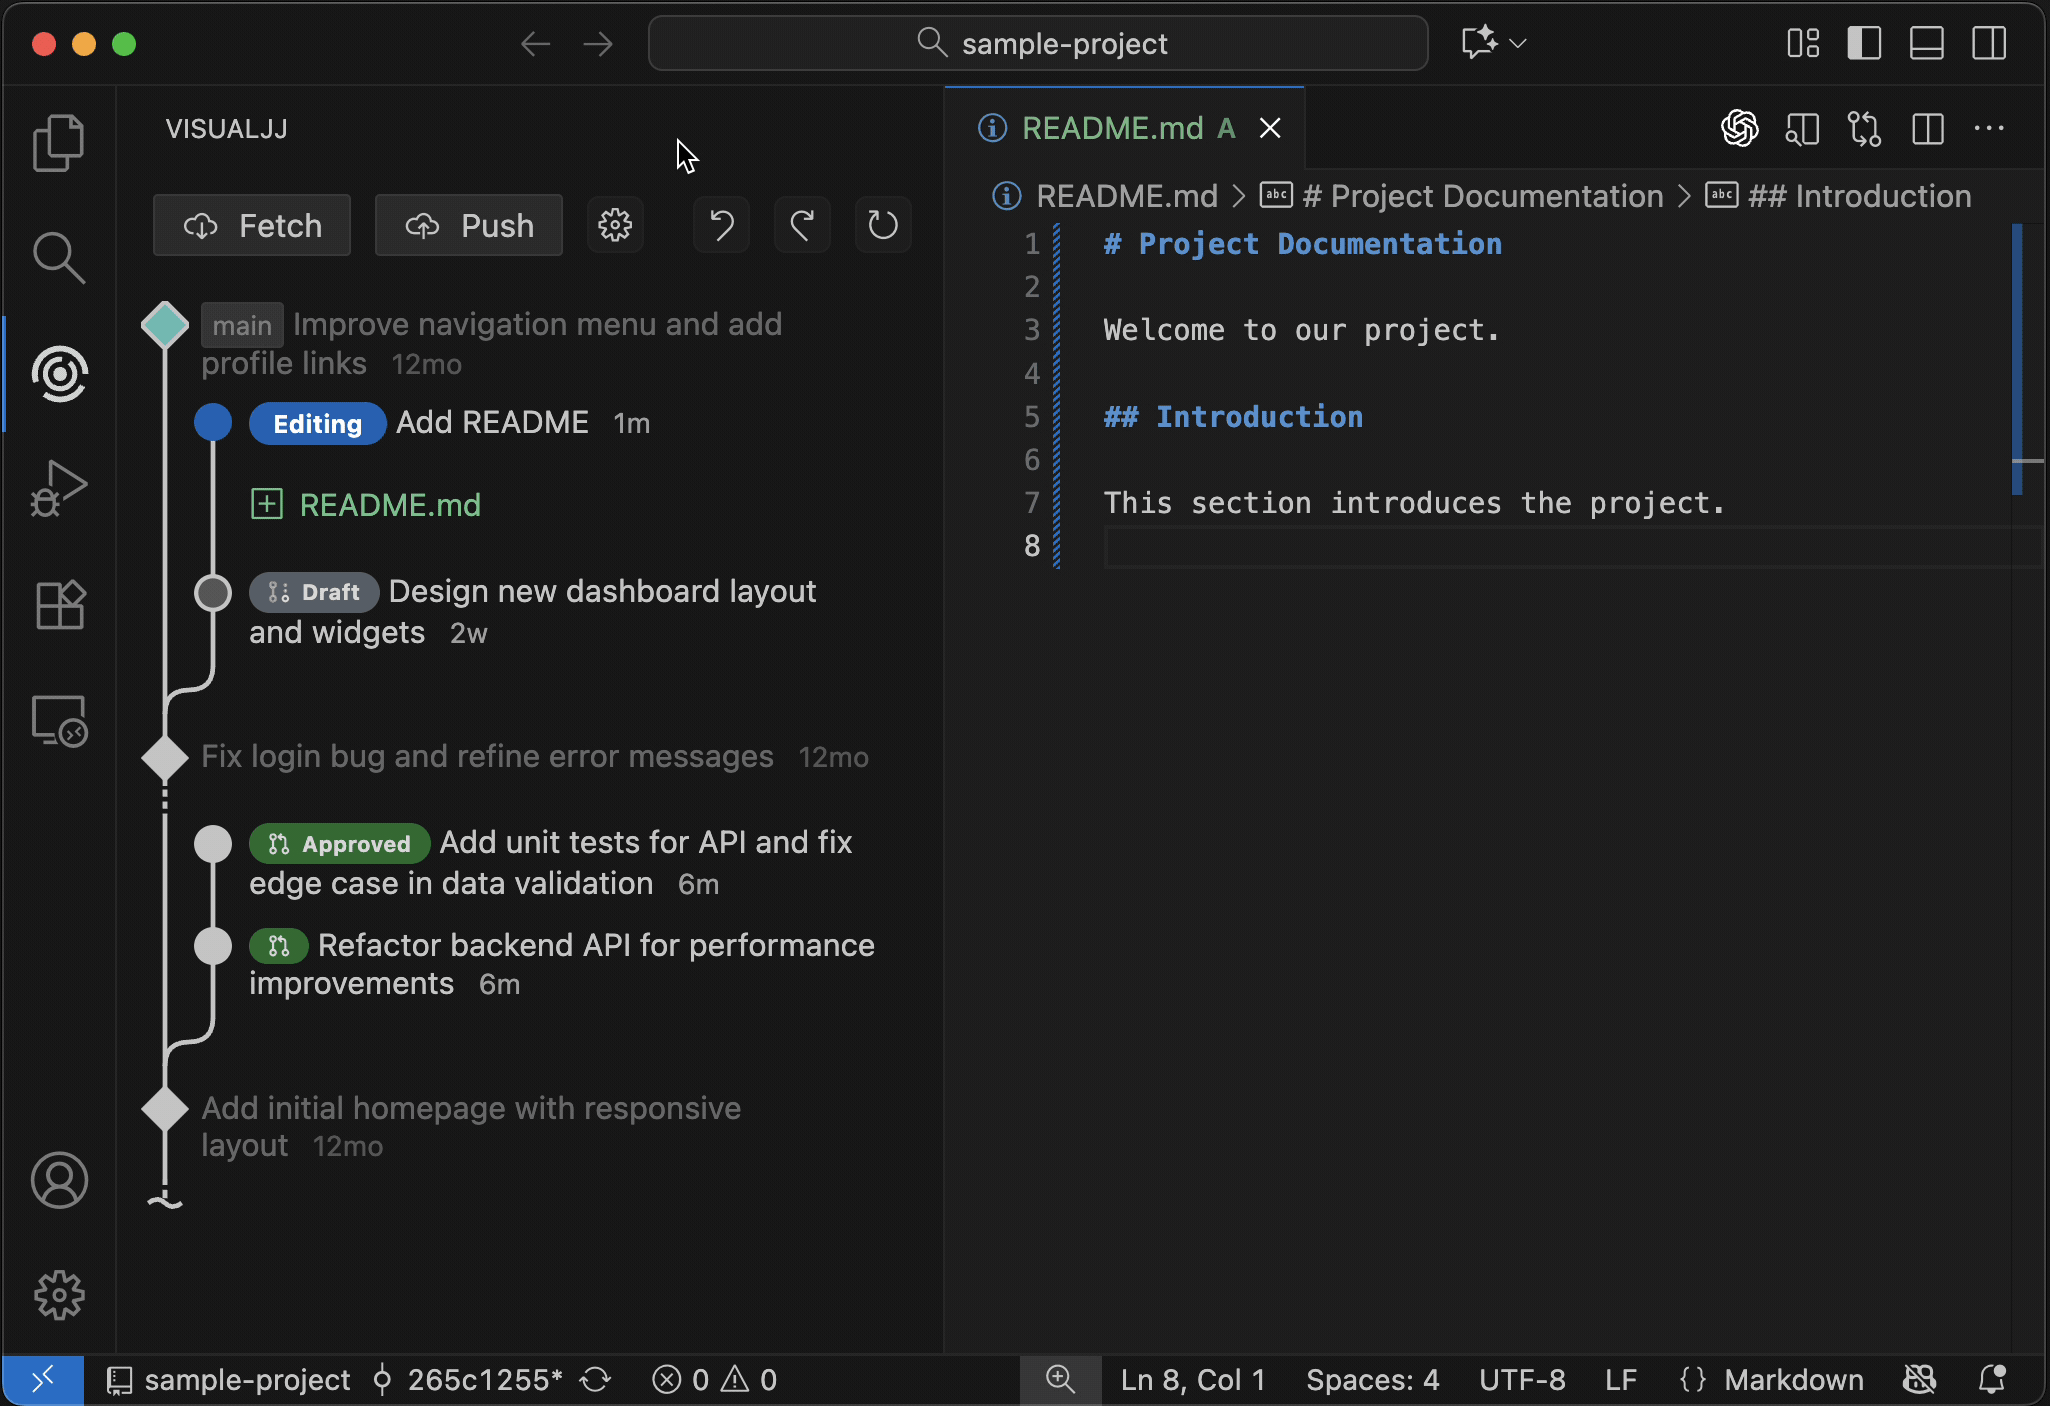
Task: Open the Spaces: 4 indentation selector
Action: point(1372,1380)
